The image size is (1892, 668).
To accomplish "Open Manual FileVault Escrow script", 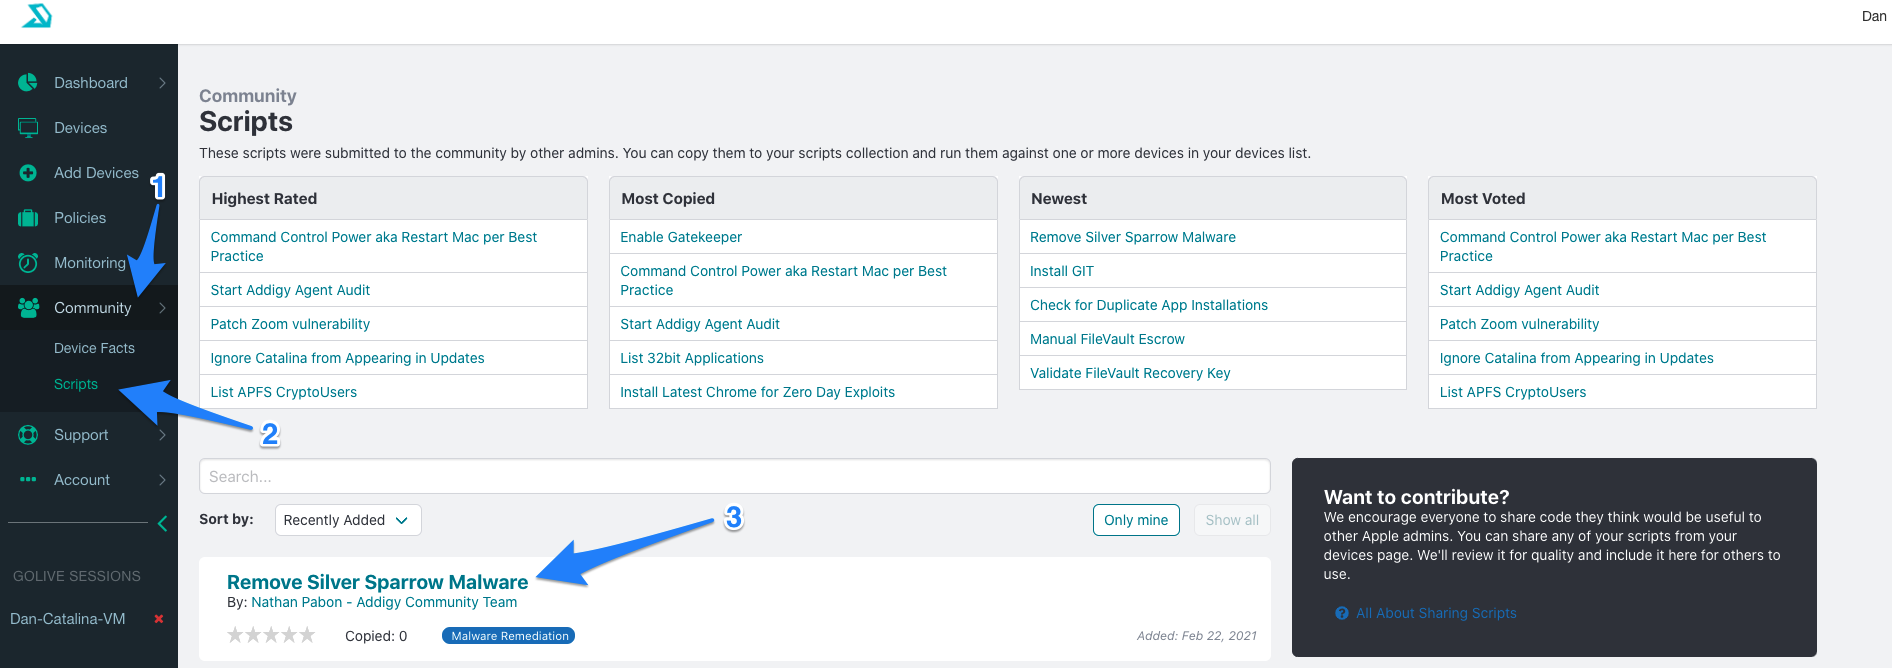I will point(1107,339).
